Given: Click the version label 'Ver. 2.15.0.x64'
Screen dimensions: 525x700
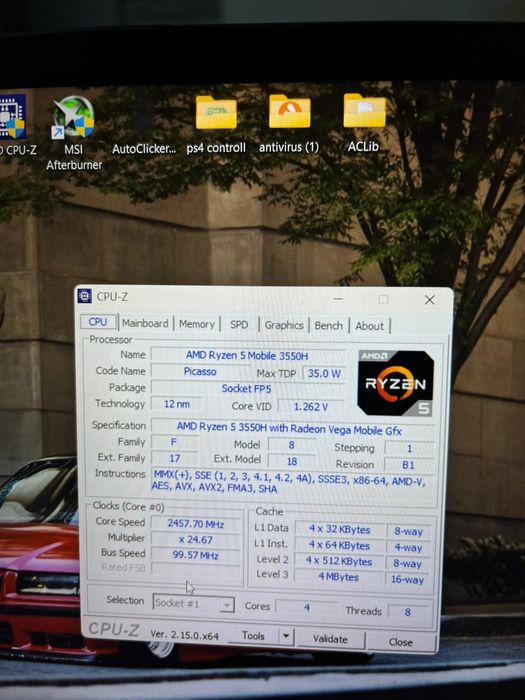Looking at the screenshot, I should point(184,634).
